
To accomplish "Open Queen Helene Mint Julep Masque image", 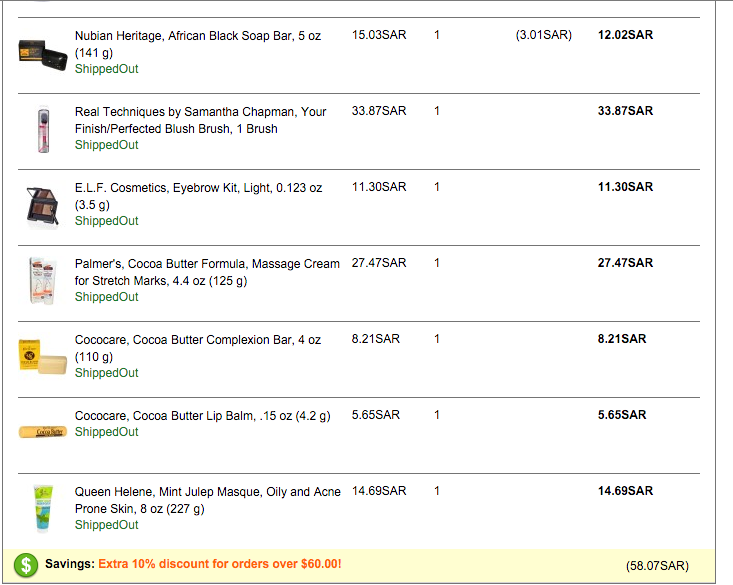I will (42, 507).
